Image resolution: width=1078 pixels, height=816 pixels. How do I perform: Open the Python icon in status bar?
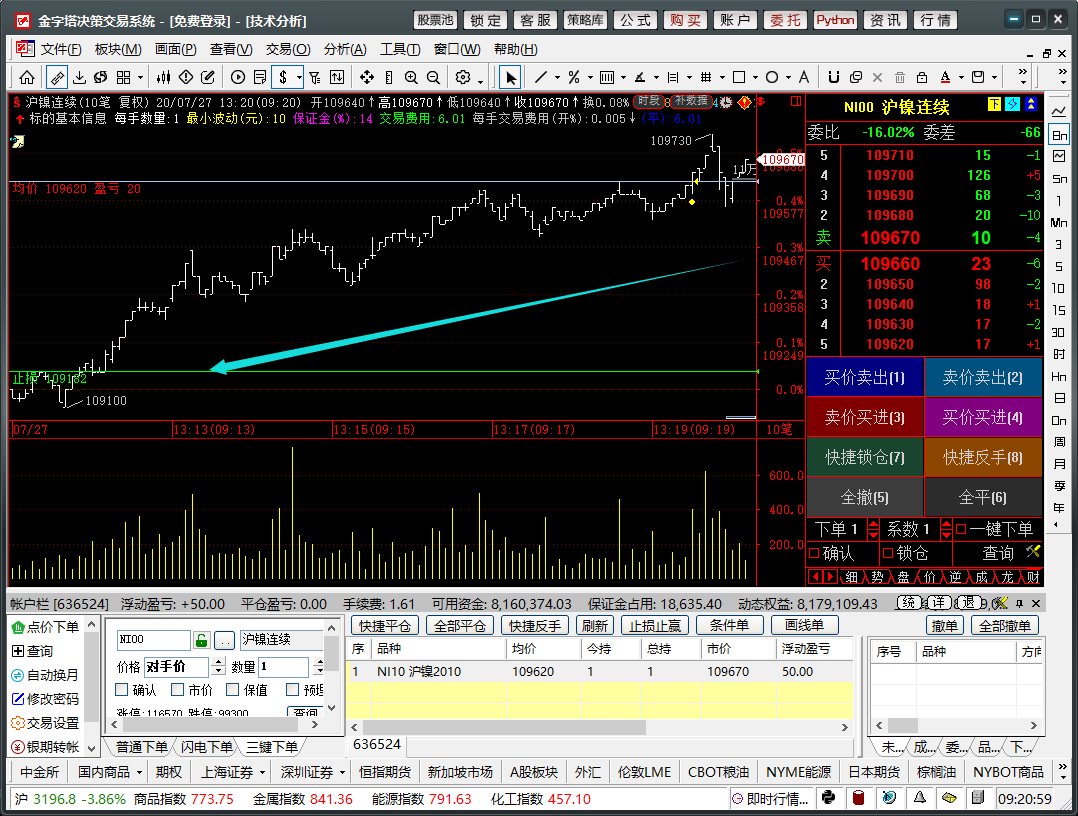point(828,797)
